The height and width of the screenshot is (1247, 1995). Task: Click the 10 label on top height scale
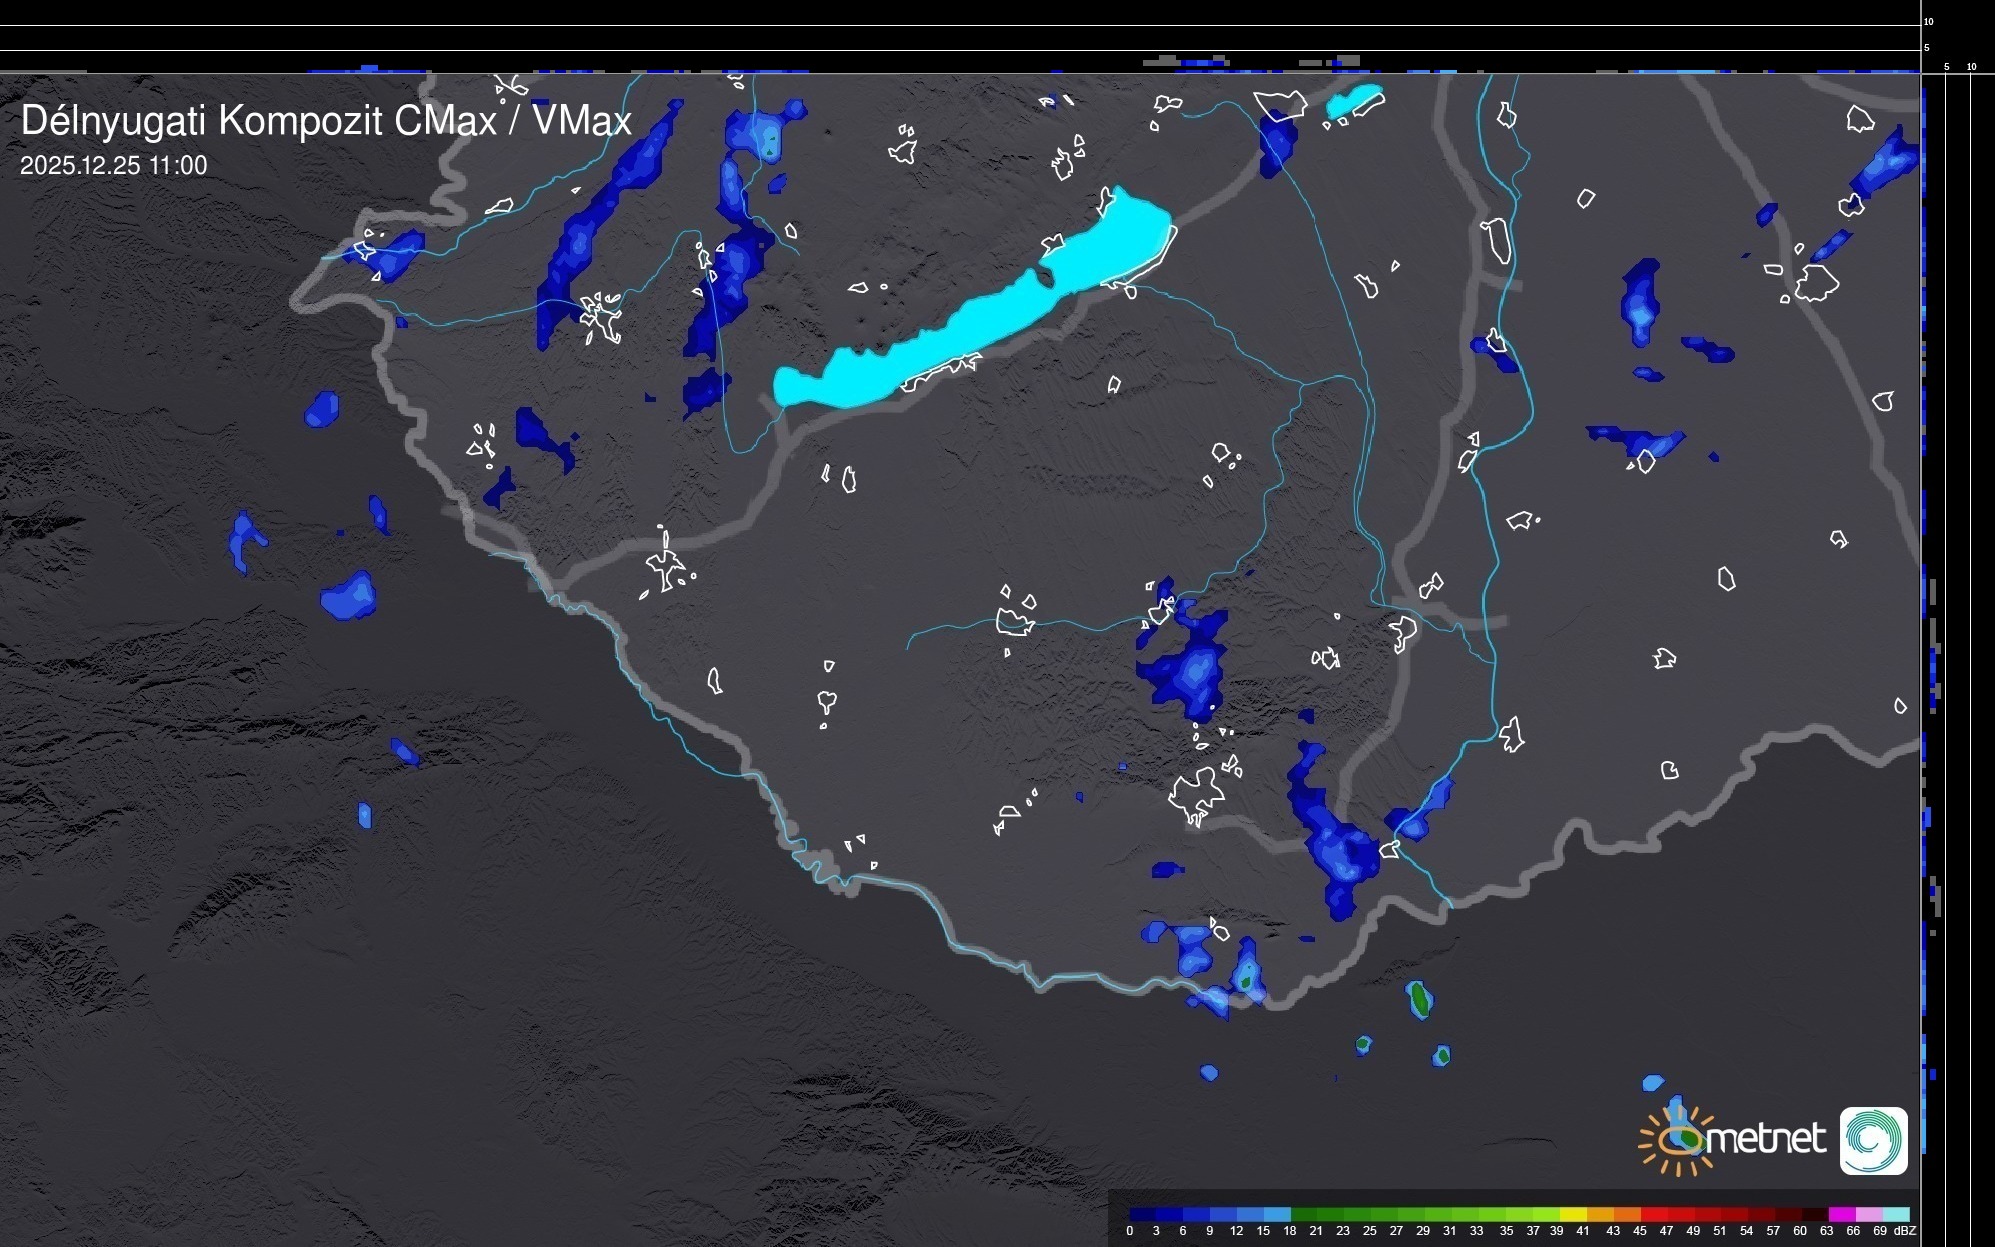(x=1929, y=21)
